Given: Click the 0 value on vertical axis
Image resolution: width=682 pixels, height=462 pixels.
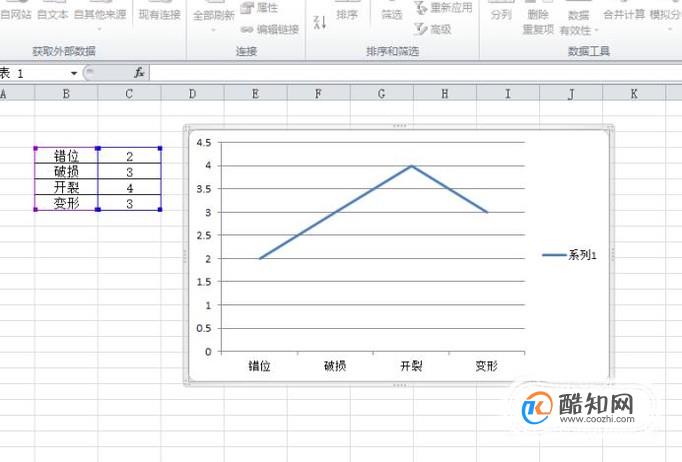Looking at the screenshot, I should pos(208,352).
